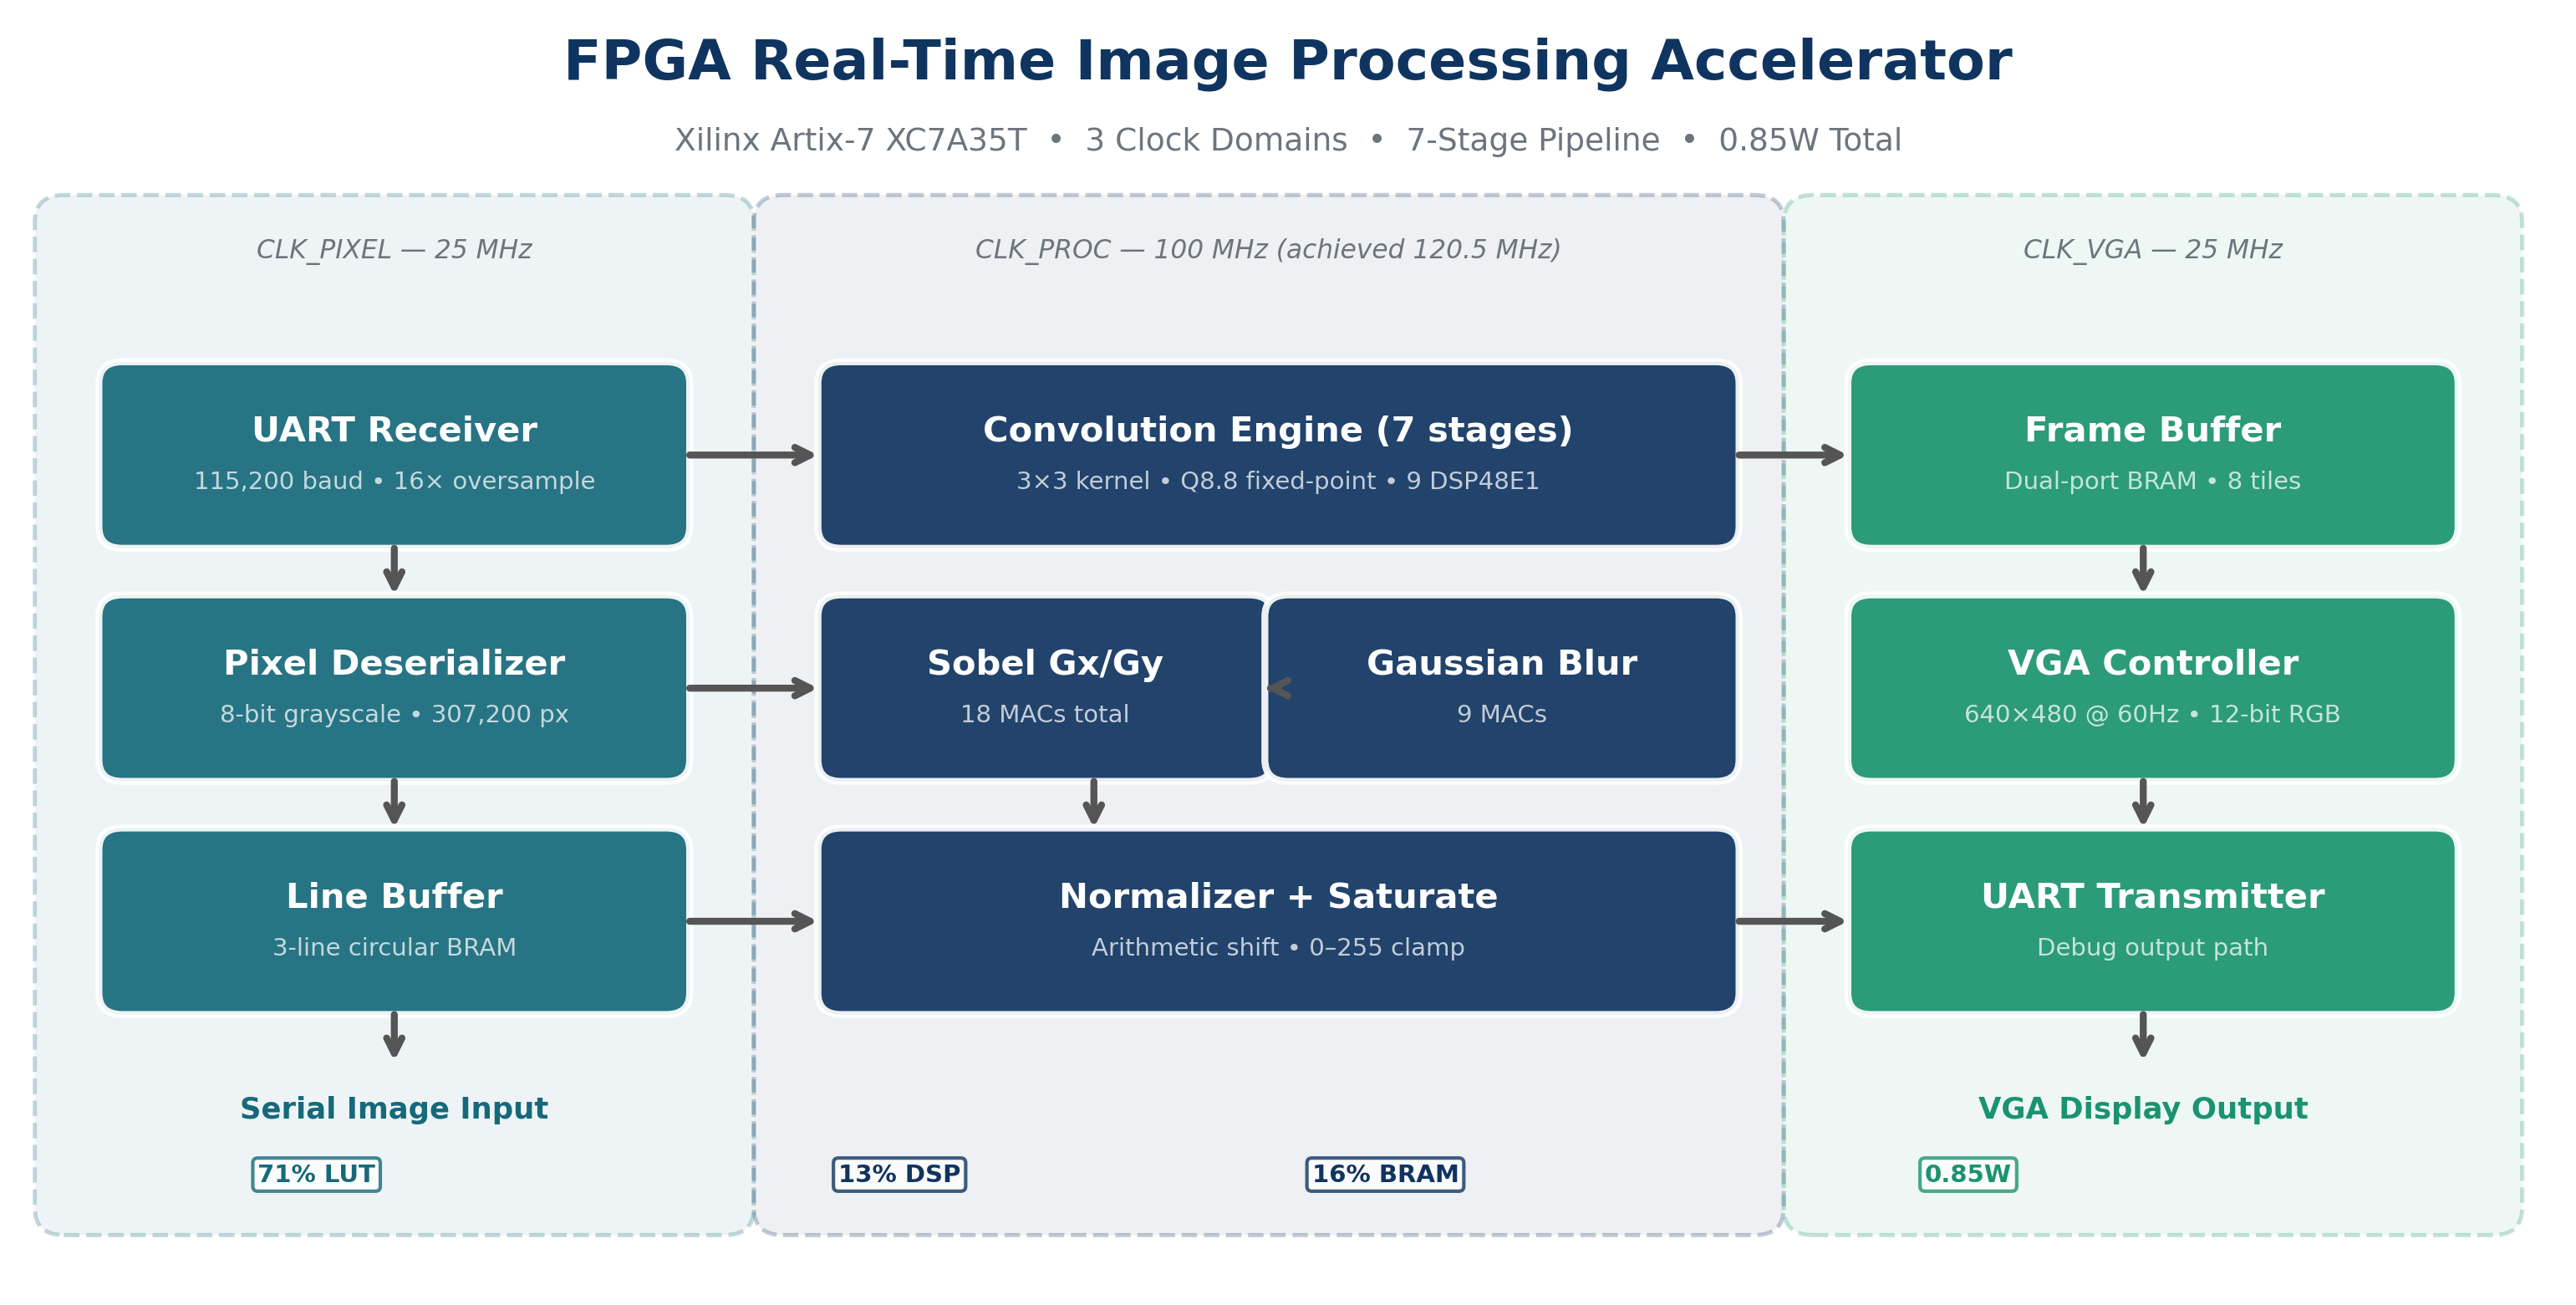2576x1305 pixels.
Task: Toggle the 71% LUT utilization badge
Action: click(x=316, y=1174)
